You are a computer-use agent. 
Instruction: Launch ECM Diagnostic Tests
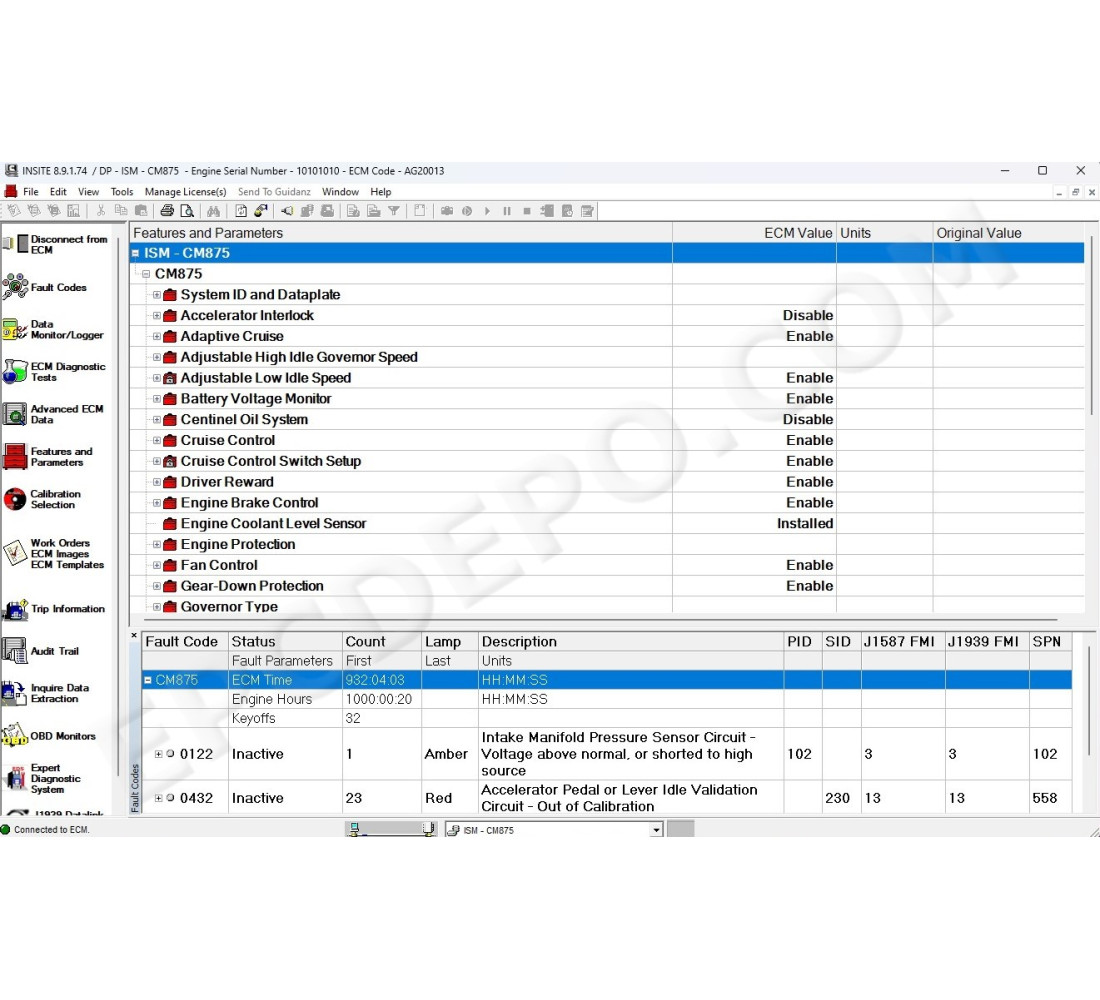coord(15,372)
